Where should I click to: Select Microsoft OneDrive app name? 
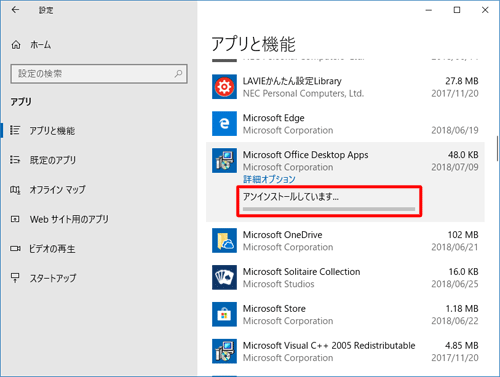(x=282, y=235)
